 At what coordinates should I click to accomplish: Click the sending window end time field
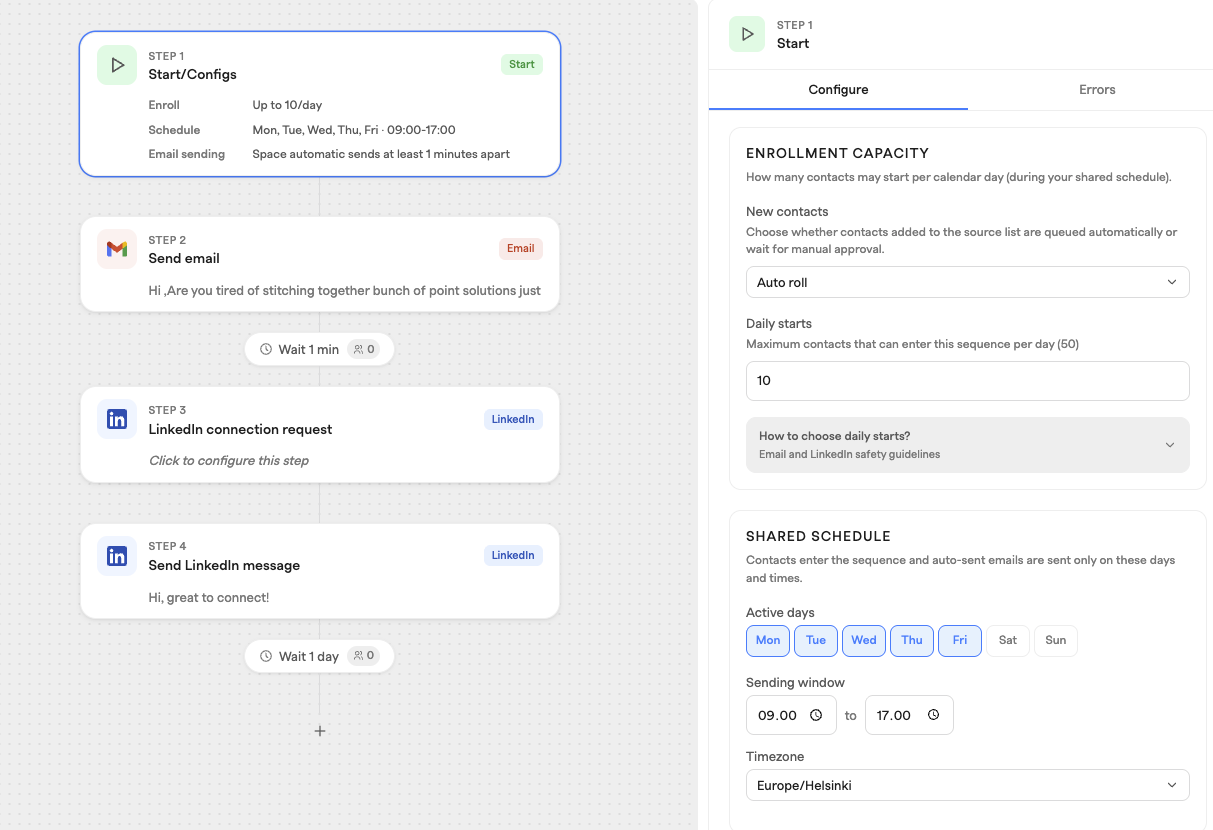pyautogui.click(x=909, y=715)
